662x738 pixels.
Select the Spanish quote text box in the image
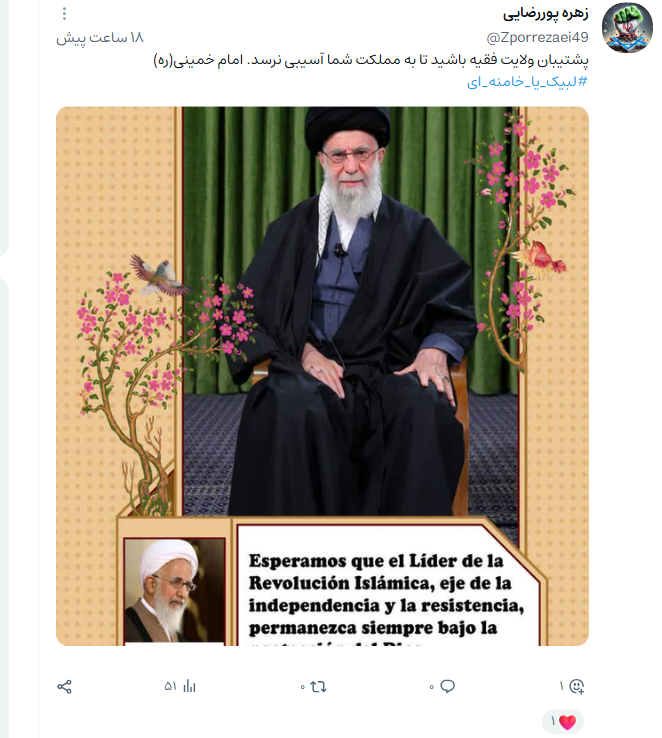pyautogui.click(x=388, y=586)
